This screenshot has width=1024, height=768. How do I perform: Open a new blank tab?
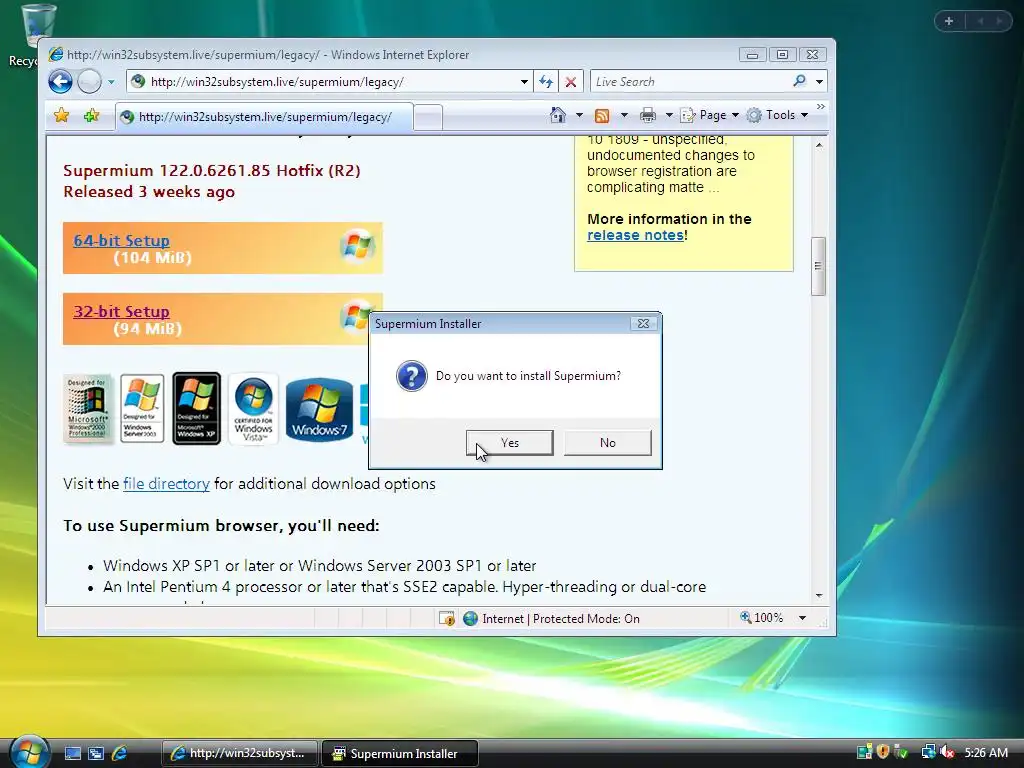click(428, 118)
